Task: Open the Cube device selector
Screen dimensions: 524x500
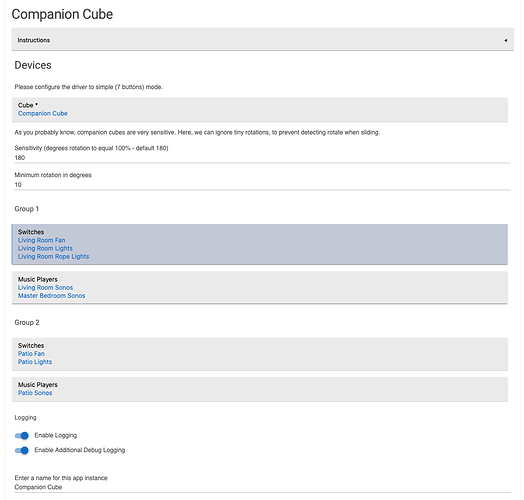Action: point(260,110)
